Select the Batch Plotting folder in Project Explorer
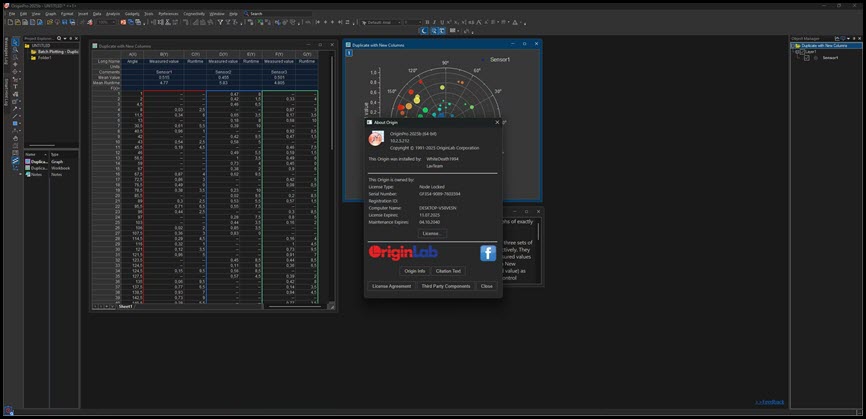Image resolution: width=866 pixels, height=419 pixels. 55,51
